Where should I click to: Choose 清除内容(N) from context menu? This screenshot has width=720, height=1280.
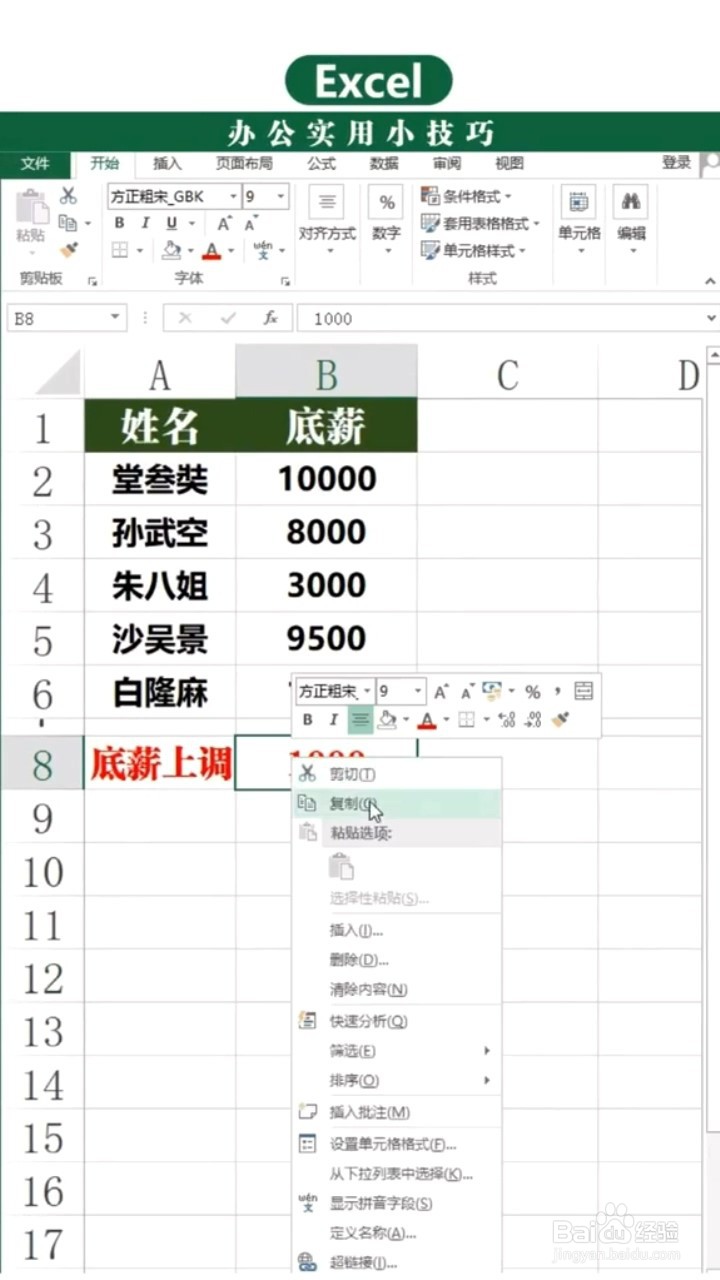(397, 990)
